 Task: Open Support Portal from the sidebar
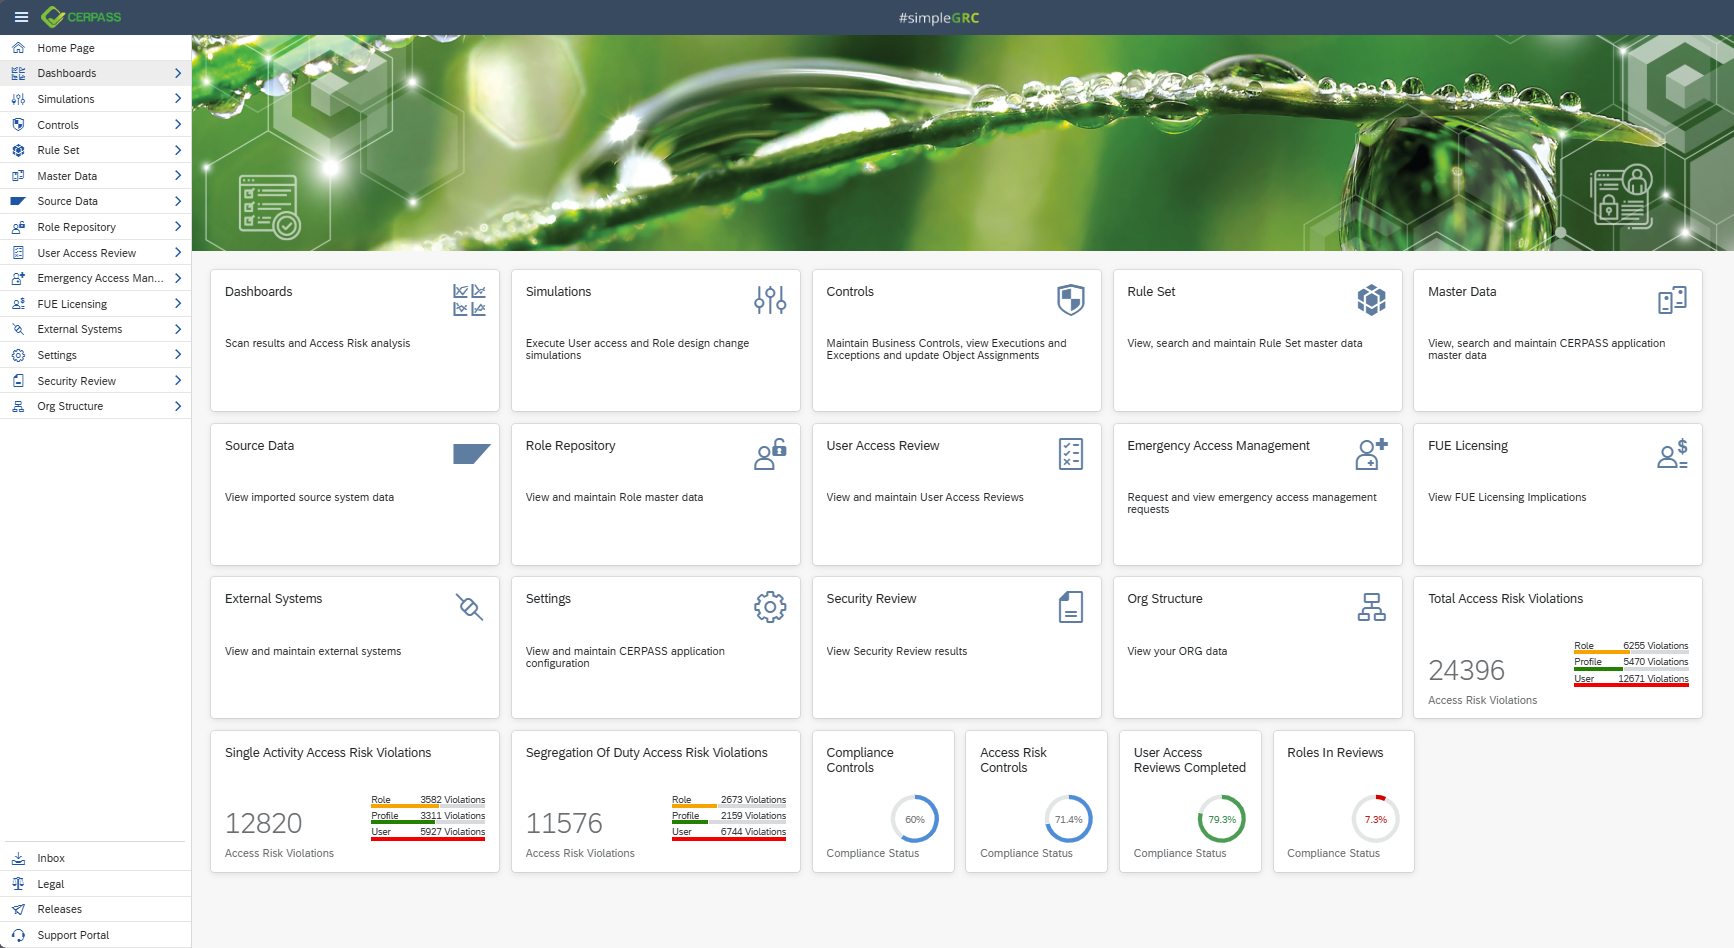tap(95, 935)
